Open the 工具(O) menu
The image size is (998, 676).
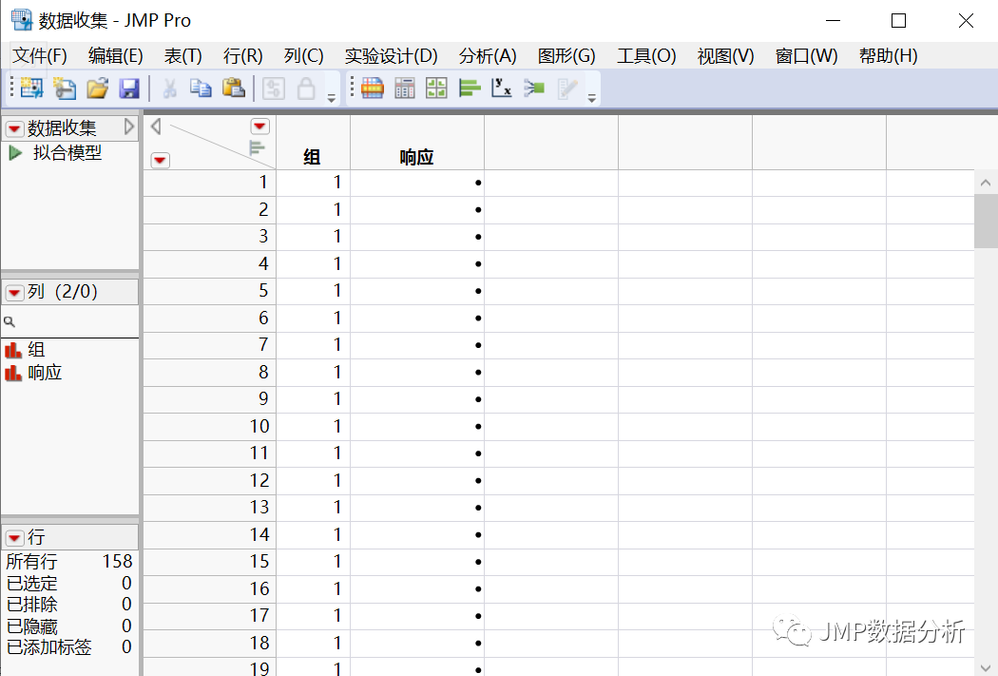pos(646,56)
